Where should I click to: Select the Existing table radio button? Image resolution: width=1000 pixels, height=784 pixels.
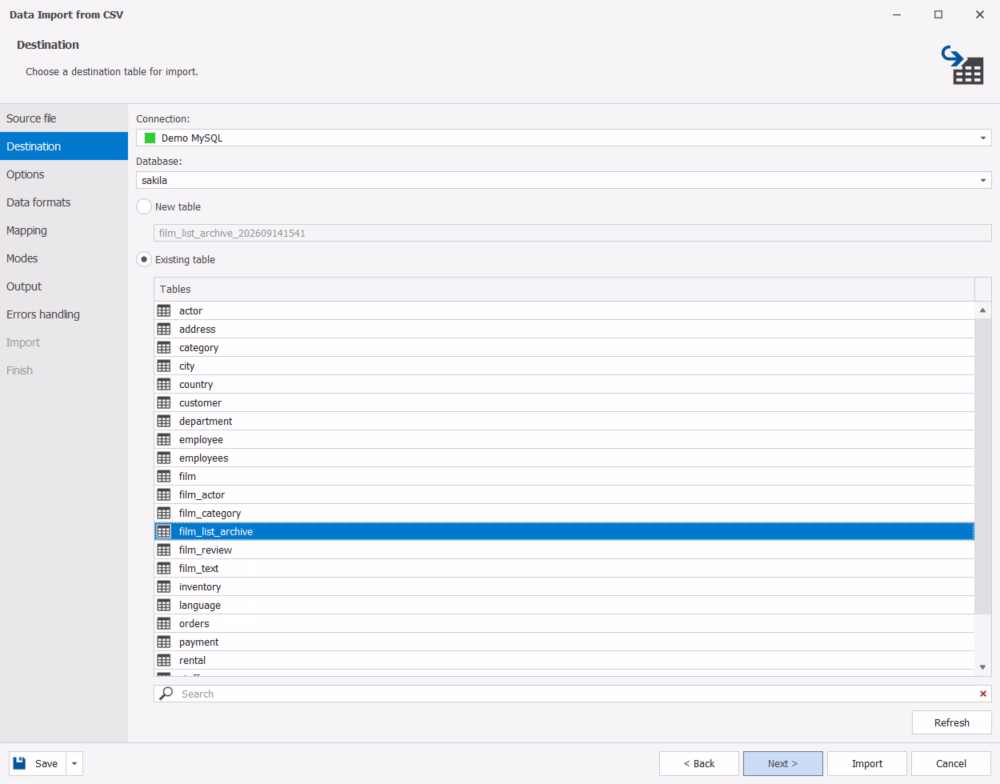pyautogui.click(x=144, y=260)
